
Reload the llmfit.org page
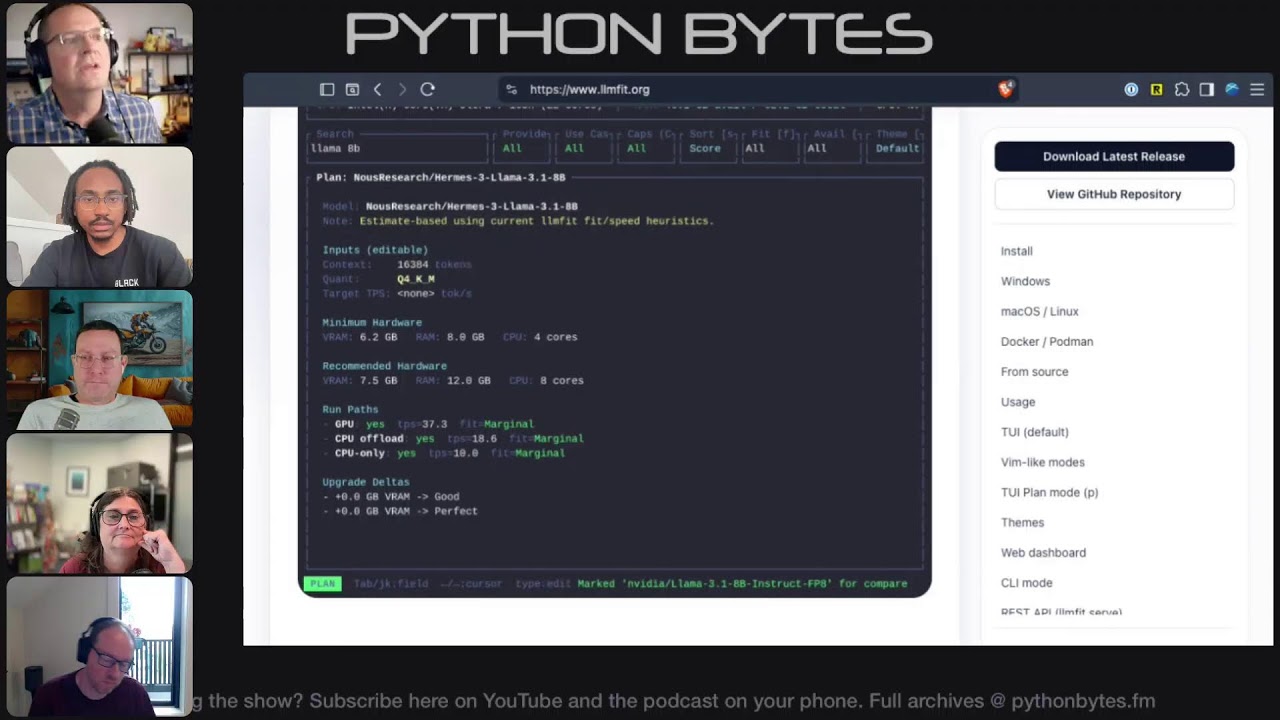[427, 89]
